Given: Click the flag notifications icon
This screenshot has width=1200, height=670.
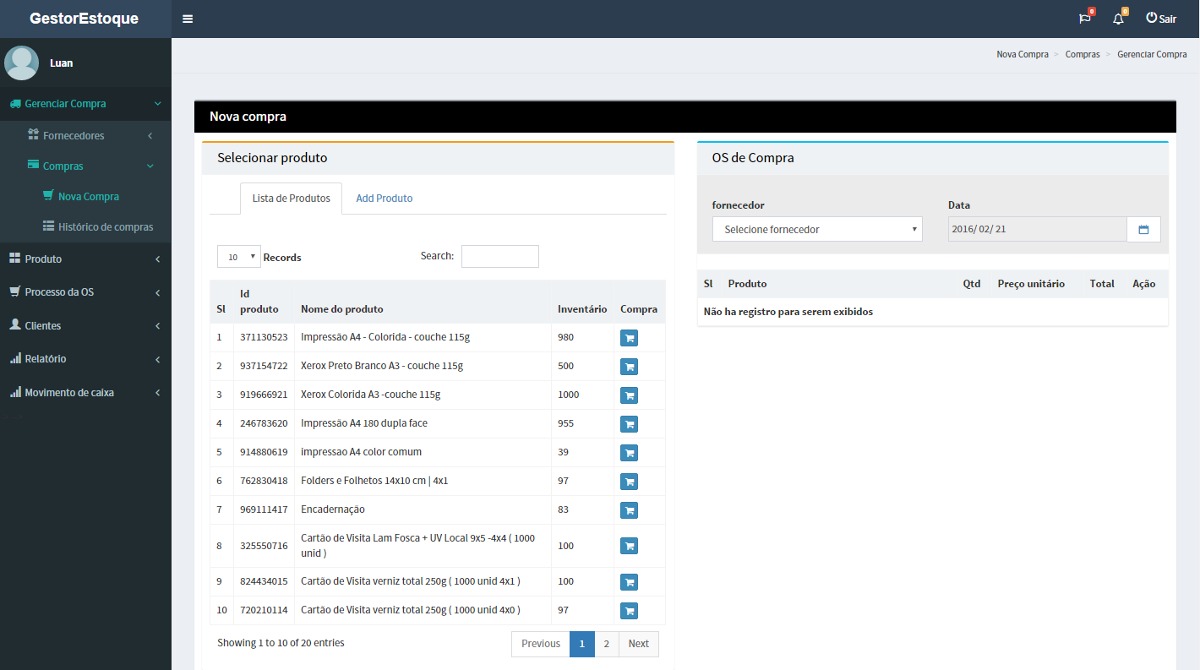Looking at the screenshot, I should point(1082,17).
